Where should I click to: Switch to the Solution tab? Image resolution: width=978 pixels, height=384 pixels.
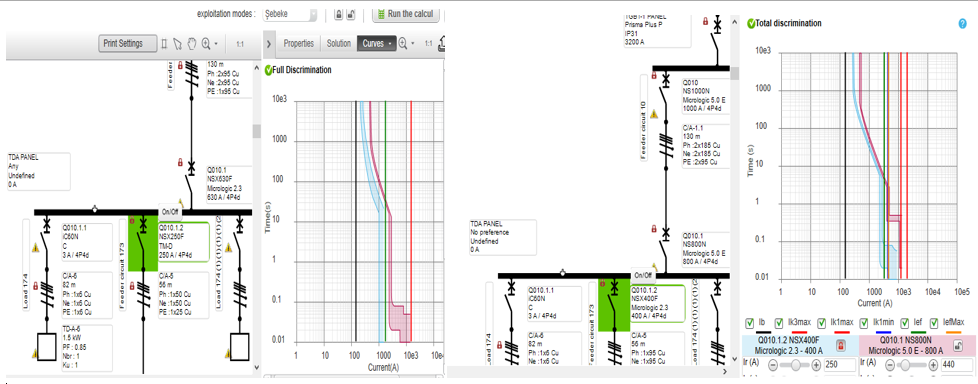click(339, 44)
